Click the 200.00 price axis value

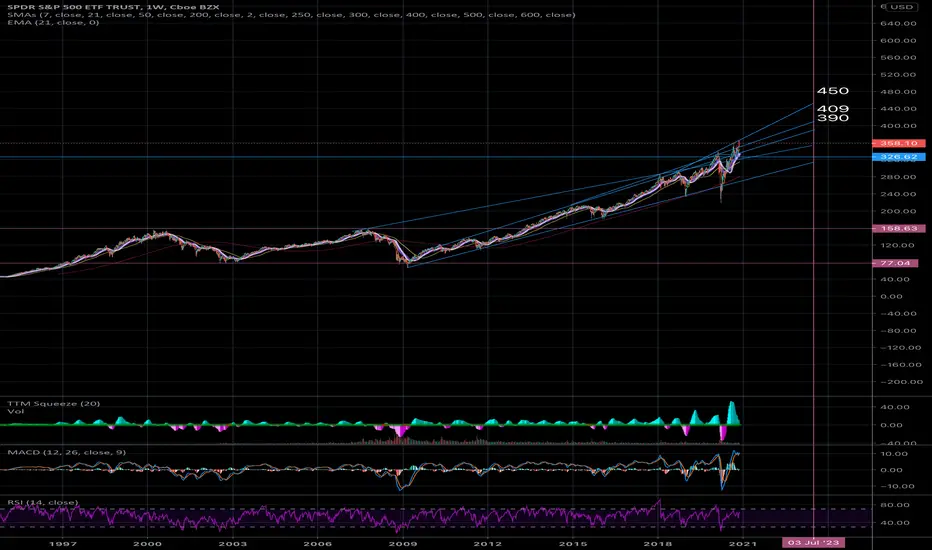[x=898, y=211]
